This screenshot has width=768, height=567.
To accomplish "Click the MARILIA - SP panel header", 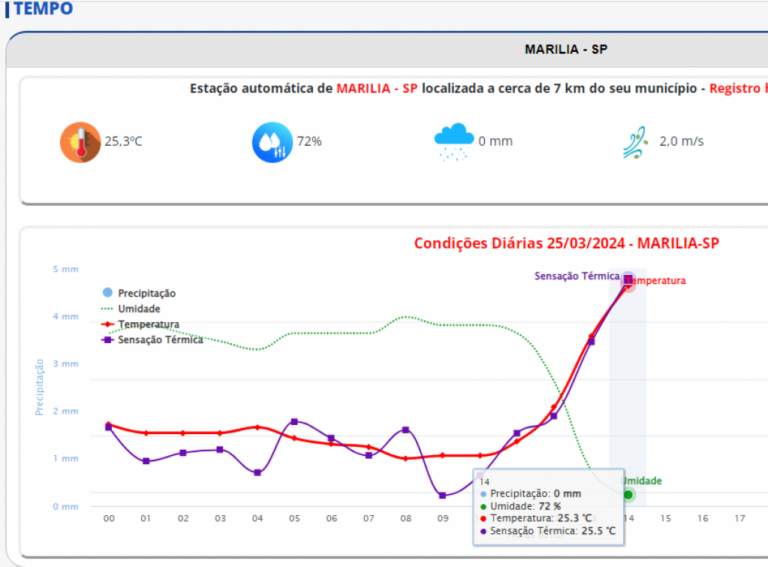I will pyautogui.click(x=566, y=49).
